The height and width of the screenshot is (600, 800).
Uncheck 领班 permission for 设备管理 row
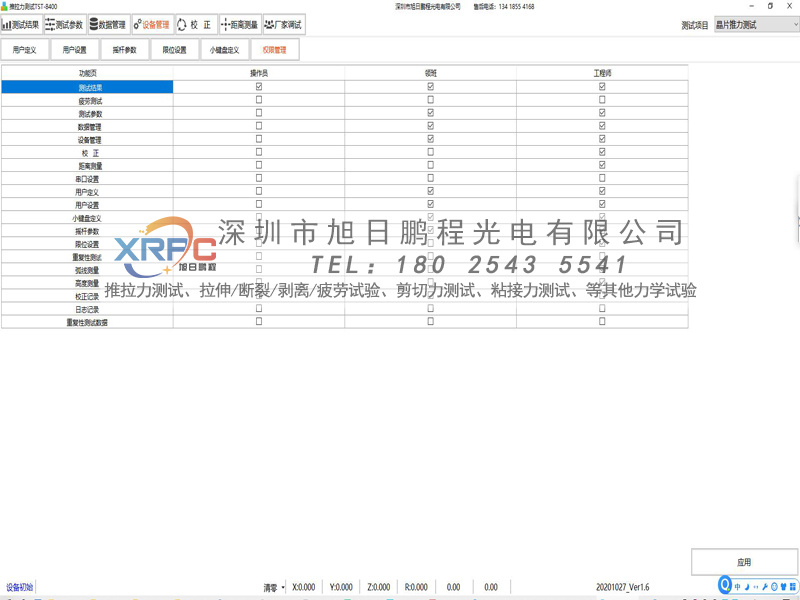pyautogui.click(x=431, y=139)
